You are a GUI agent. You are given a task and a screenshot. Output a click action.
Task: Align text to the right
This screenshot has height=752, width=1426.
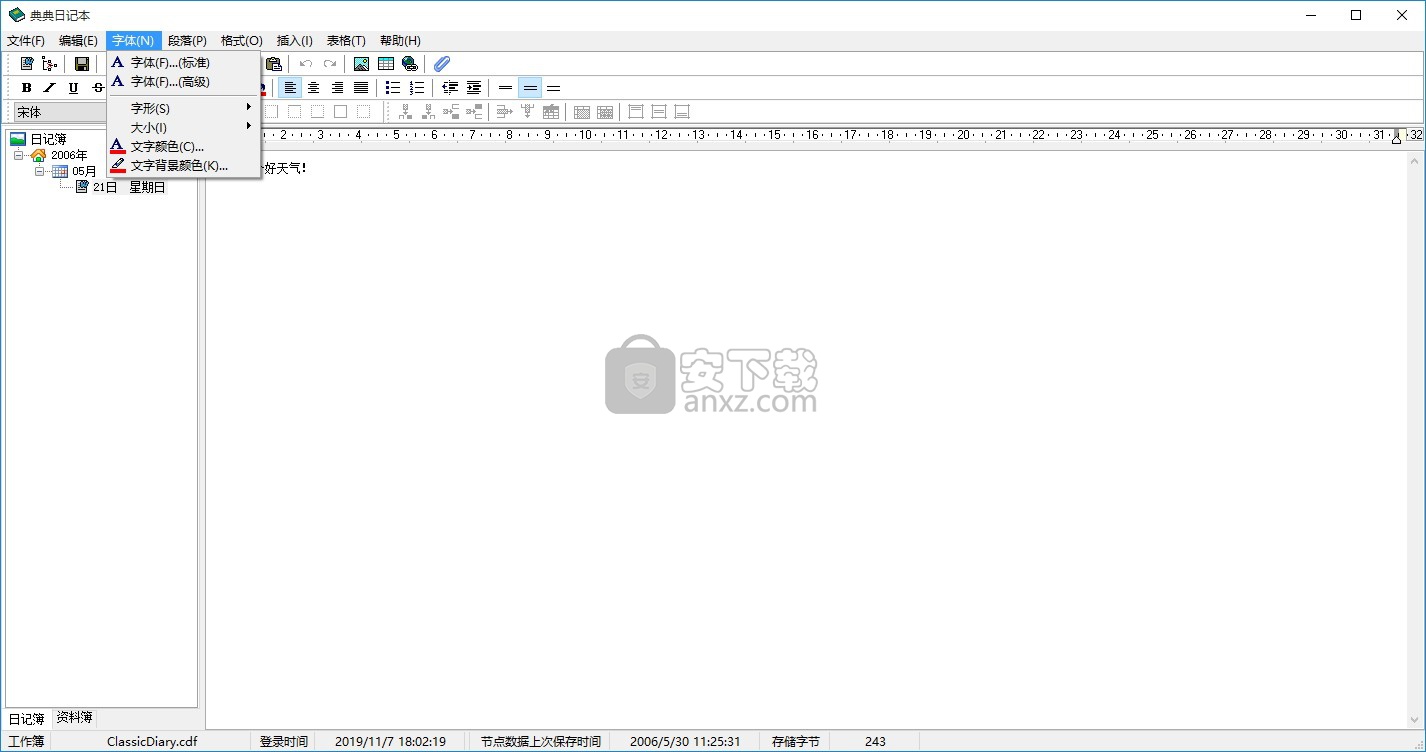(338, 88)
